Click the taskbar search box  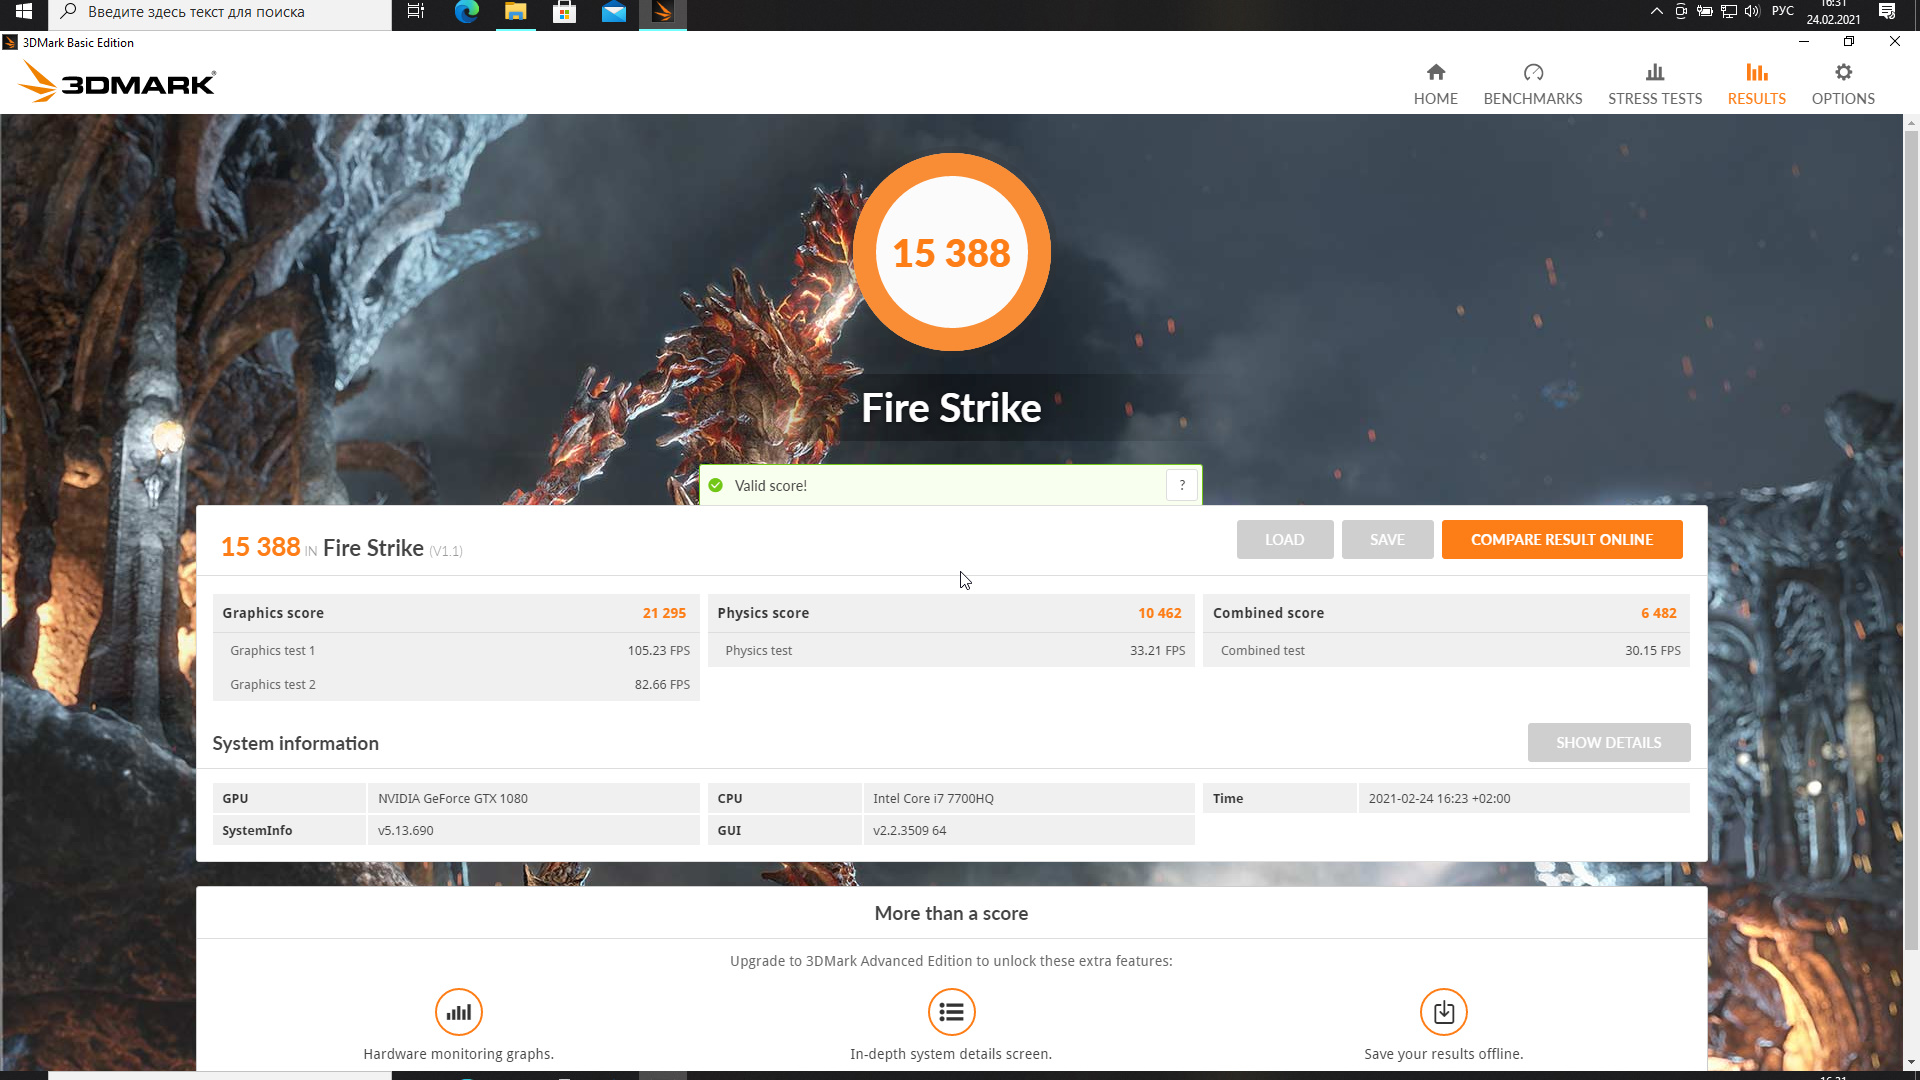220,12
